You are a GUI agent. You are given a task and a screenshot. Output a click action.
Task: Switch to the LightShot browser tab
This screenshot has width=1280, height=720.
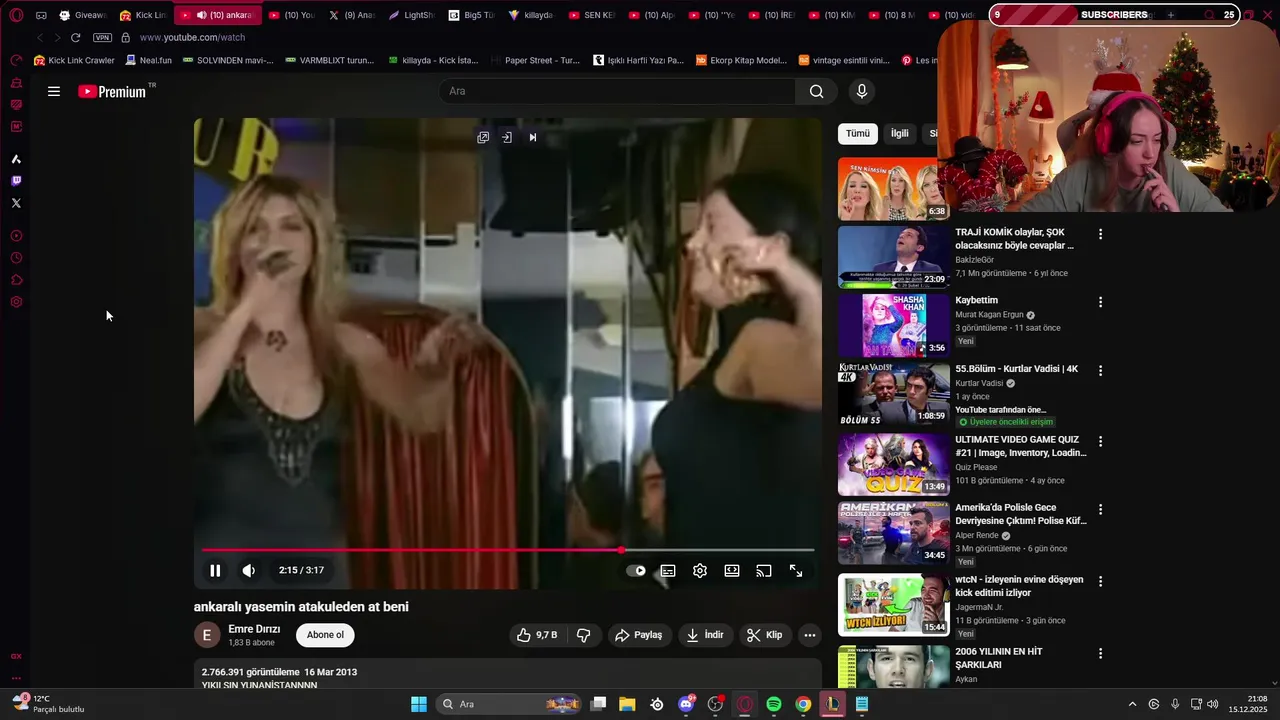tap(411, 15)
